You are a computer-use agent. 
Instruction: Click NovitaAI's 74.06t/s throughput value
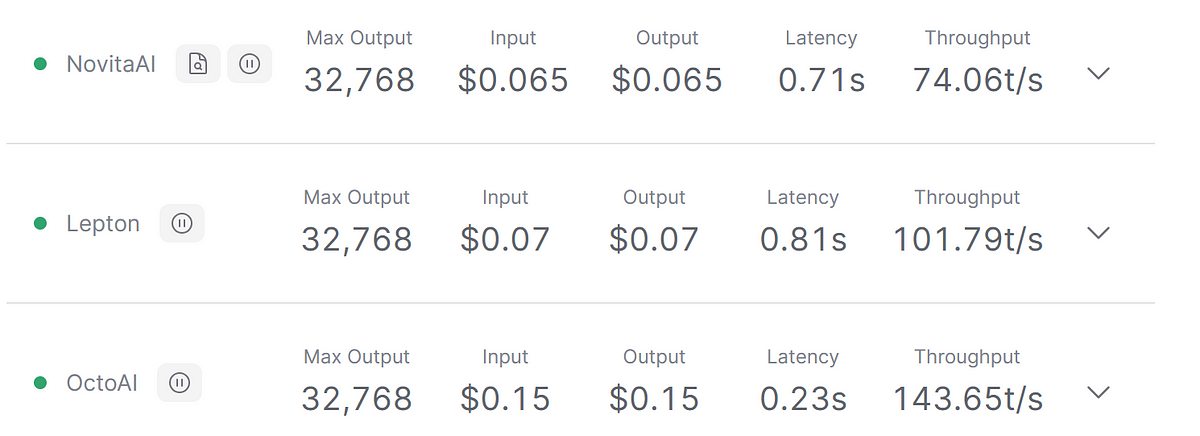[977, 80]
